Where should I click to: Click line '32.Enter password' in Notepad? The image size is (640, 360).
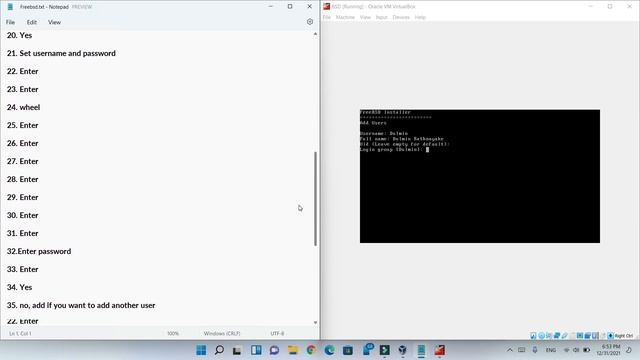(x=39, y=251)
